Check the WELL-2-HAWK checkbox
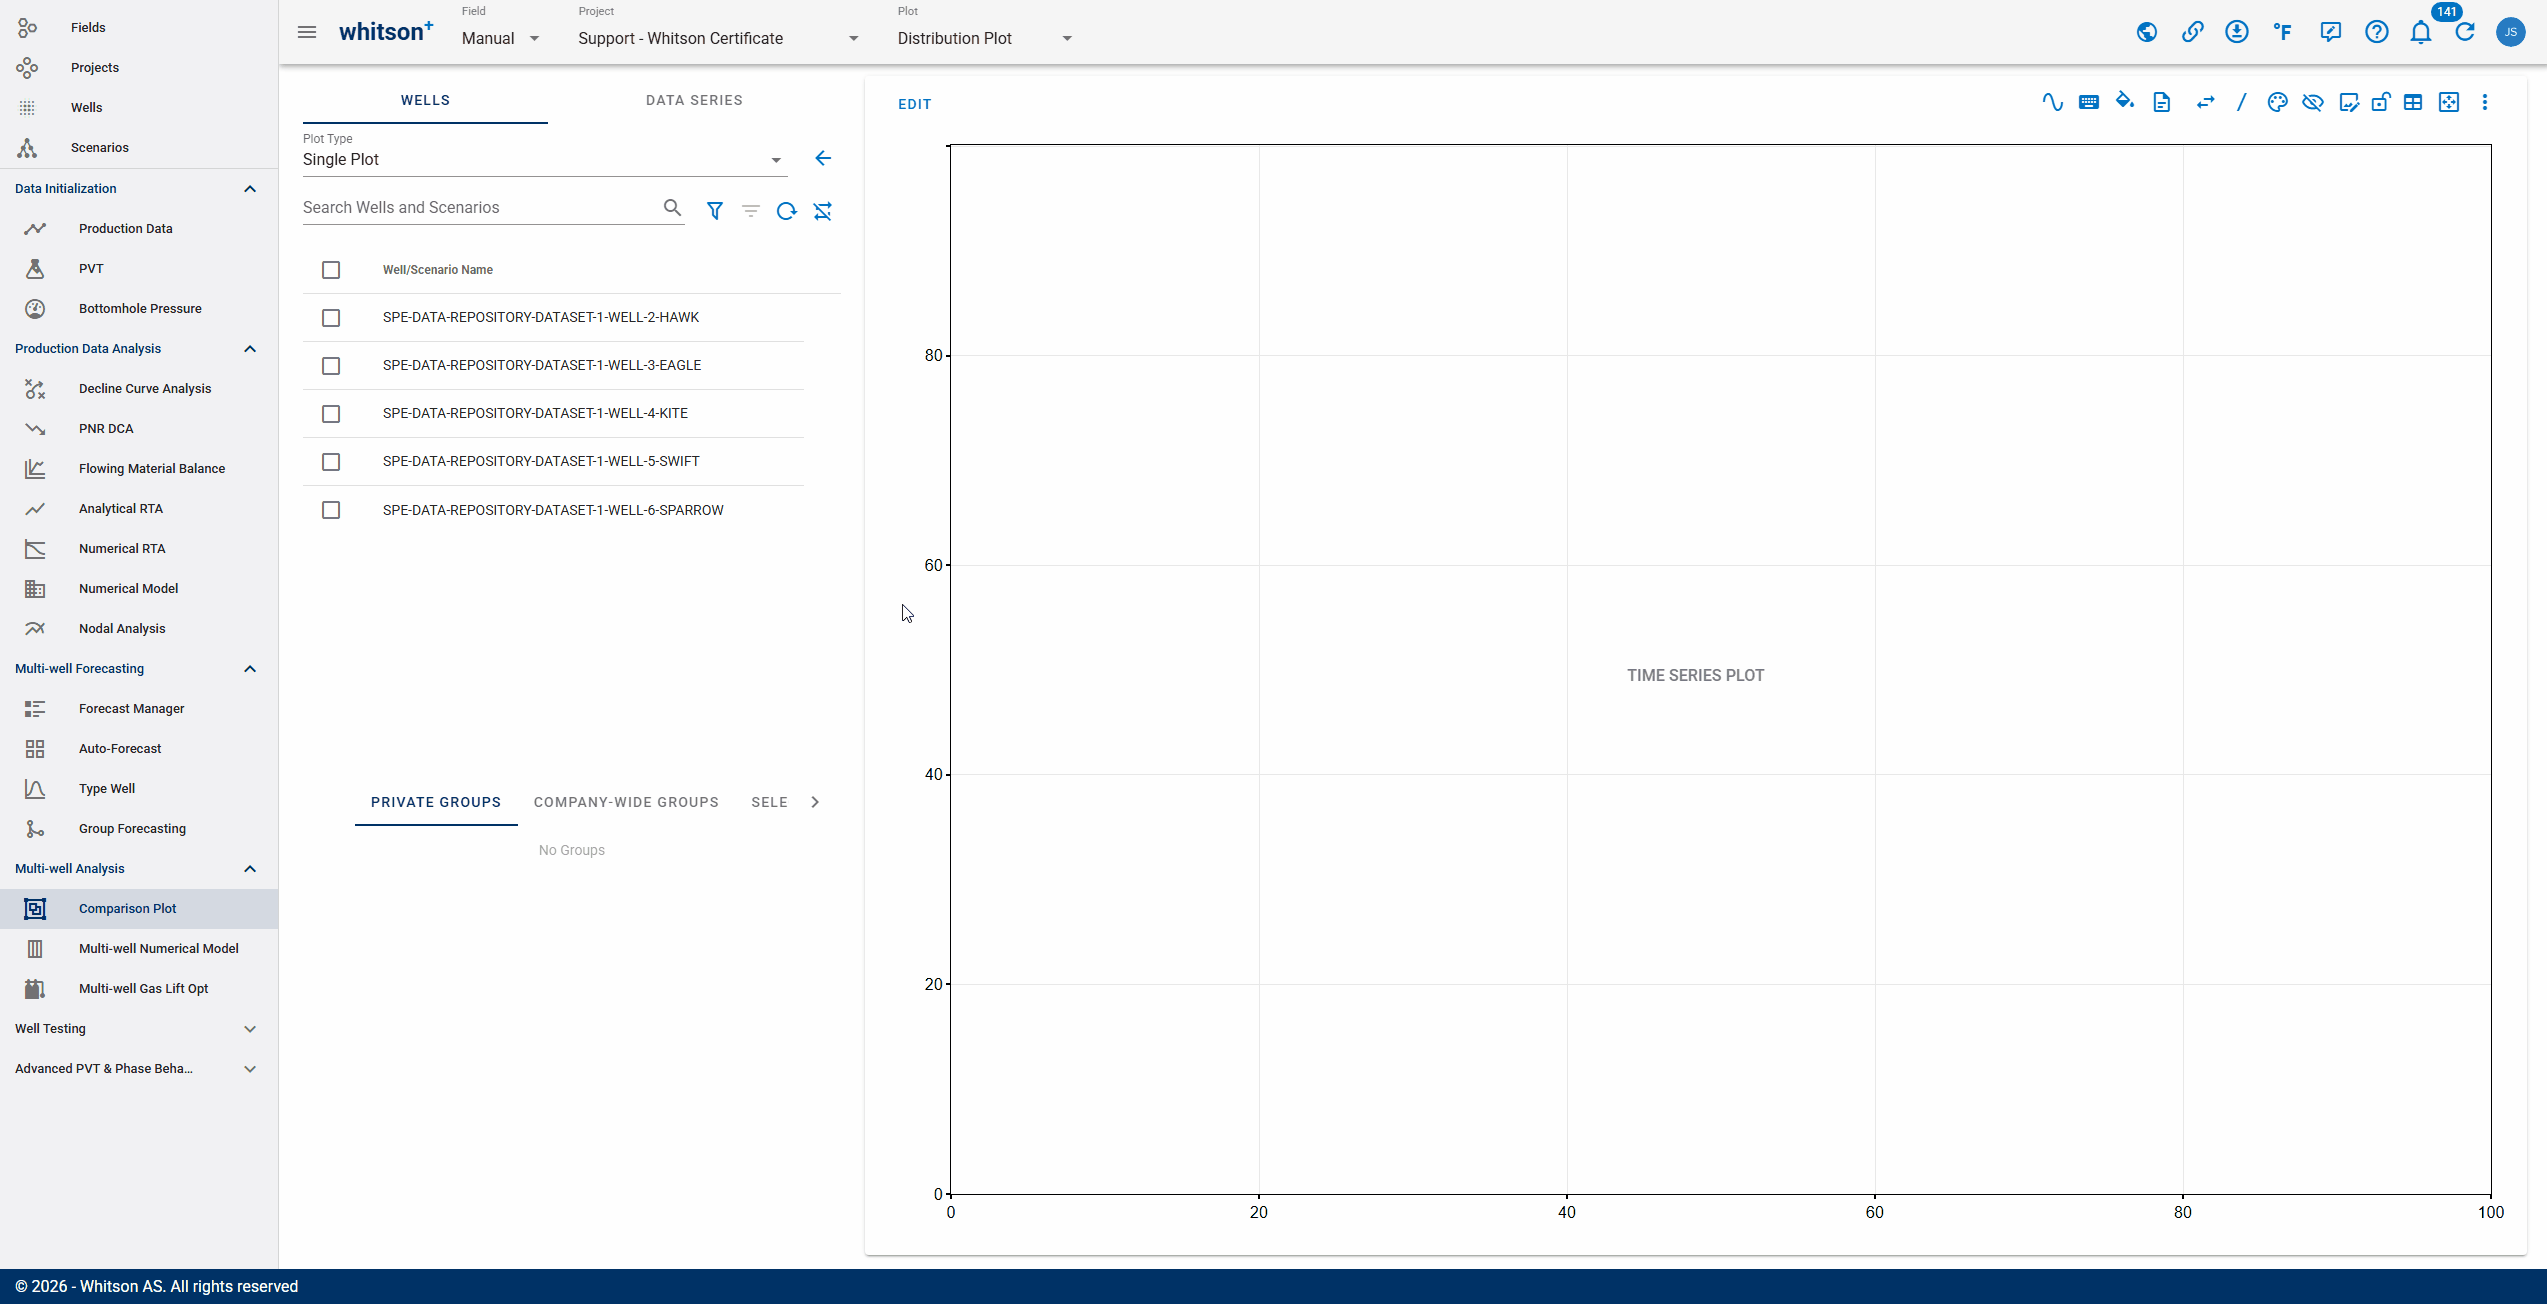The height and width of the screenshot is (1304, 2547). (x=331, y=318)
